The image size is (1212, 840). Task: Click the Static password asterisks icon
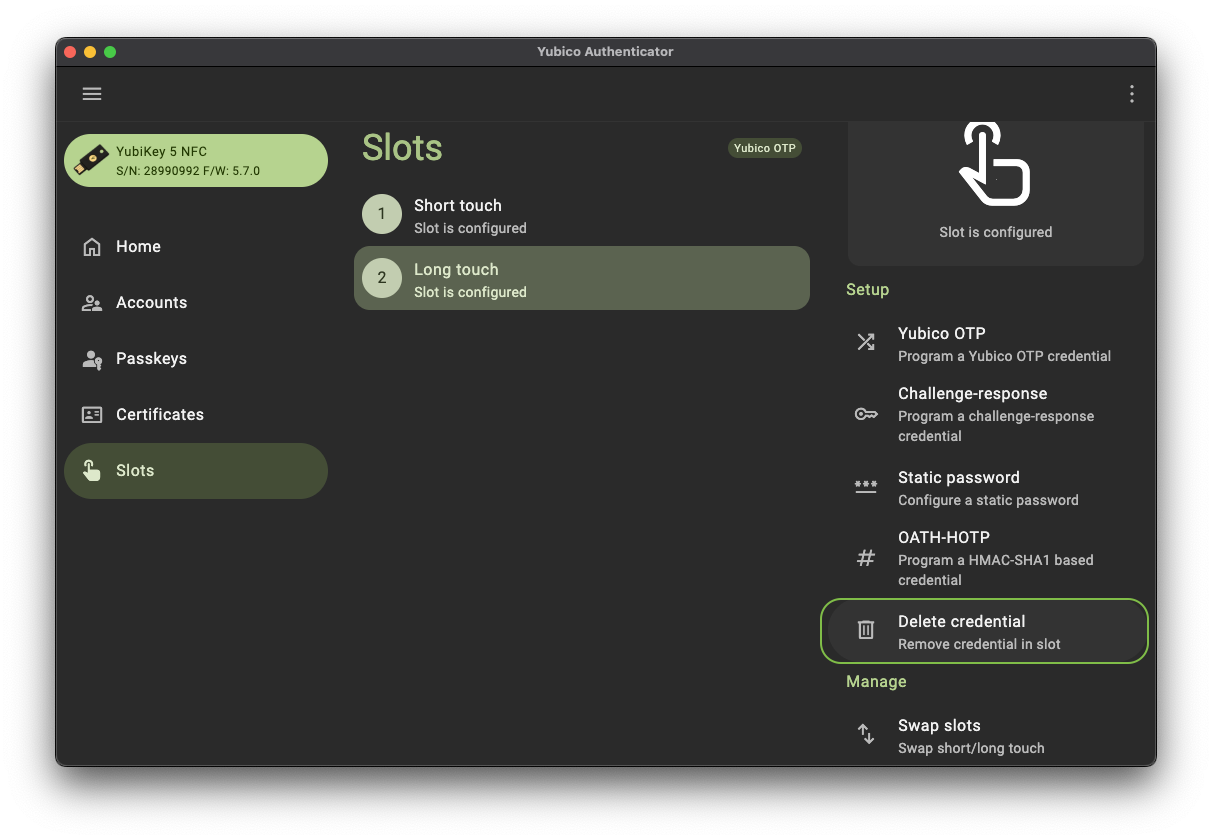pos(866,486)
